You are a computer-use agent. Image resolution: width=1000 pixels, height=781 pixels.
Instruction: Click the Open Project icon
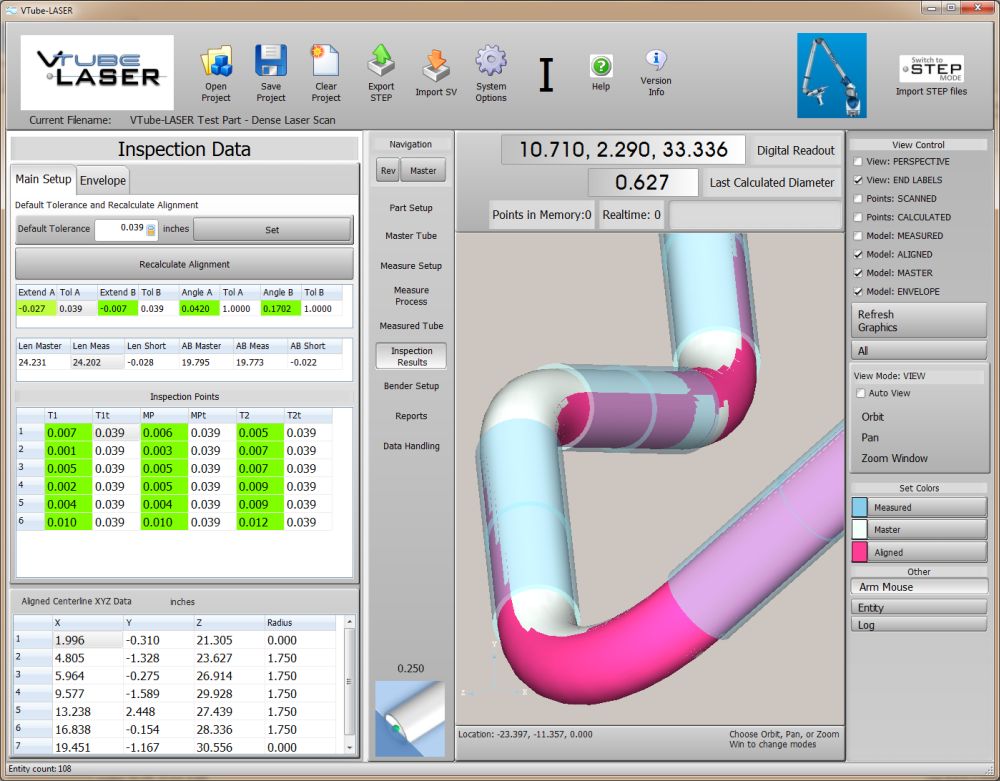pyautogui.click(x=216, y=62)
